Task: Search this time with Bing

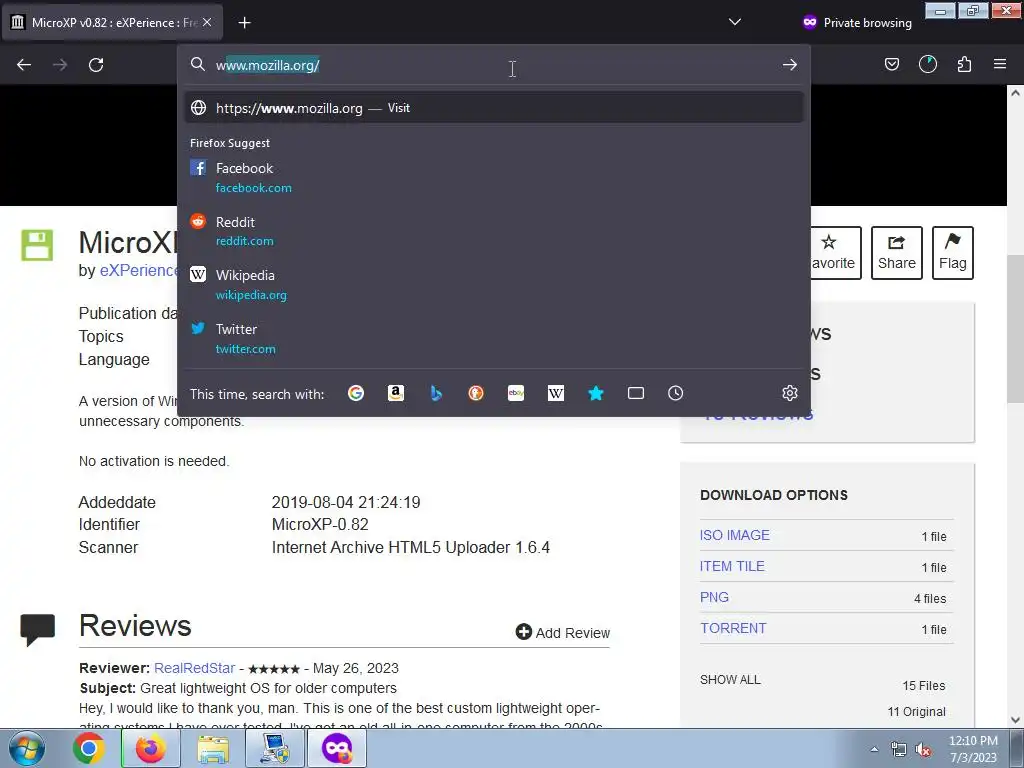Action: pyautogui.click(x=436, y=393)
